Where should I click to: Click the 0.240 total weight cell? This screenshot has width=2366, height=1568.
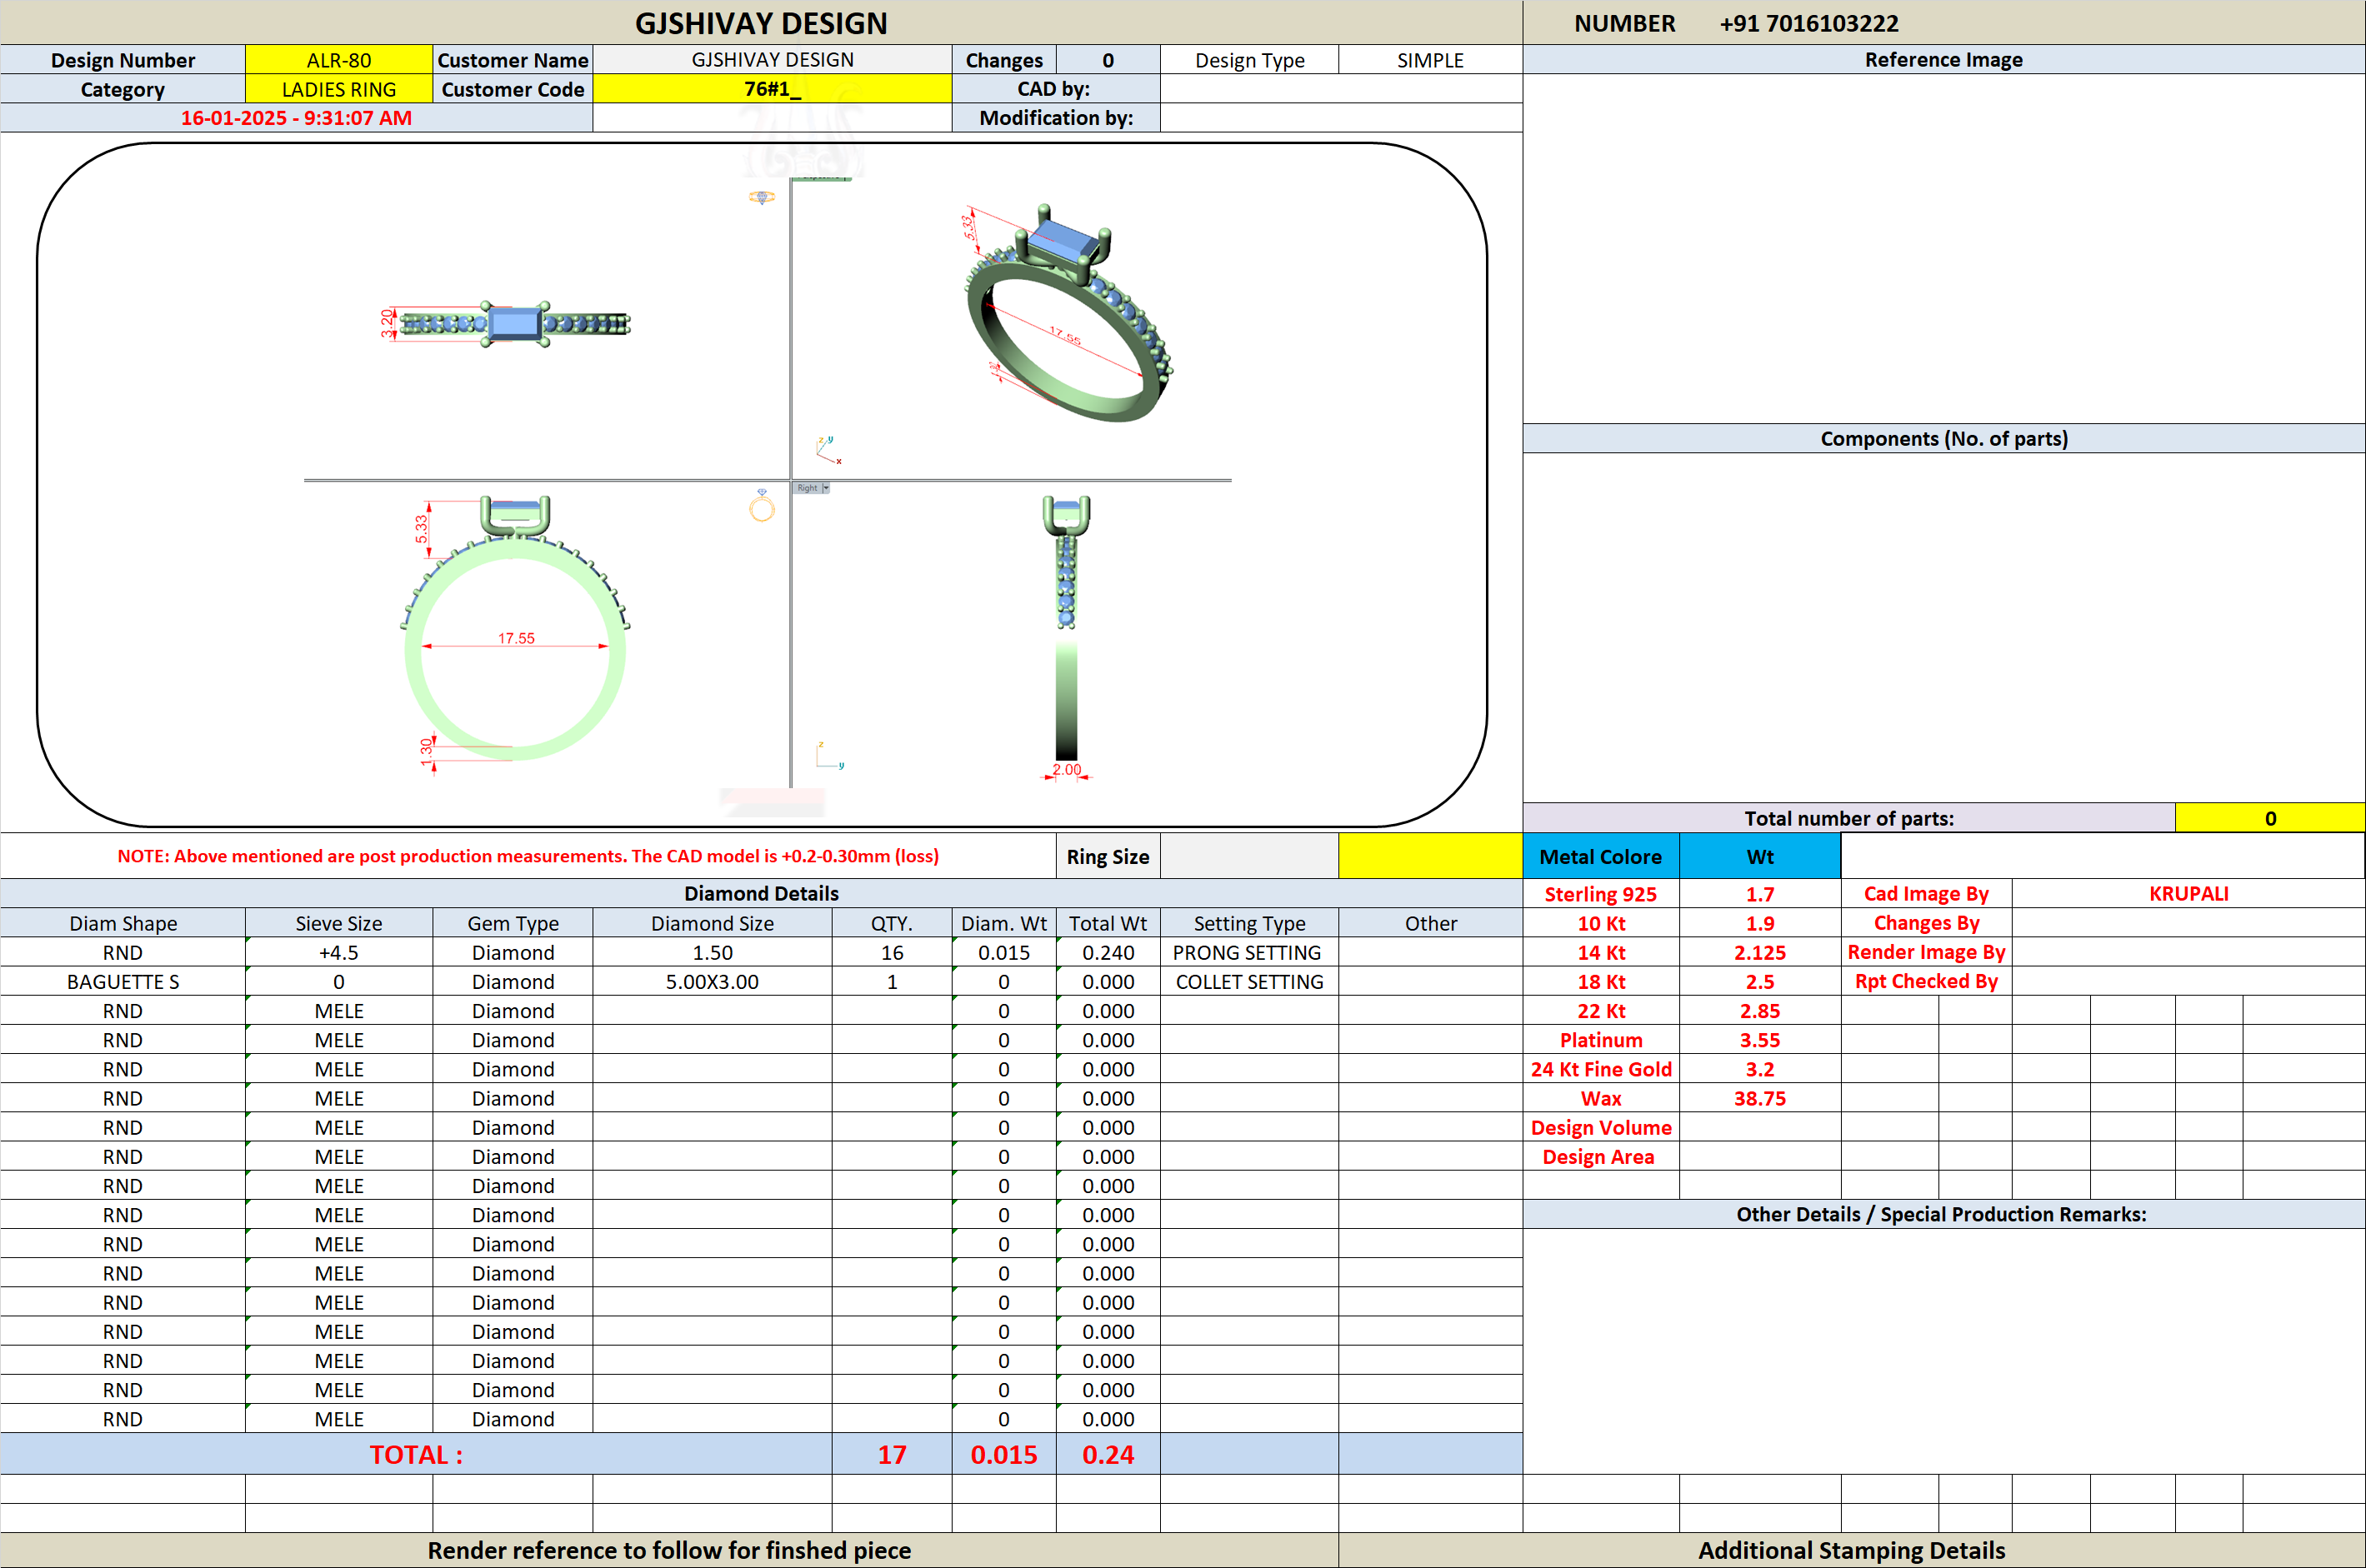coord(1108,952)
